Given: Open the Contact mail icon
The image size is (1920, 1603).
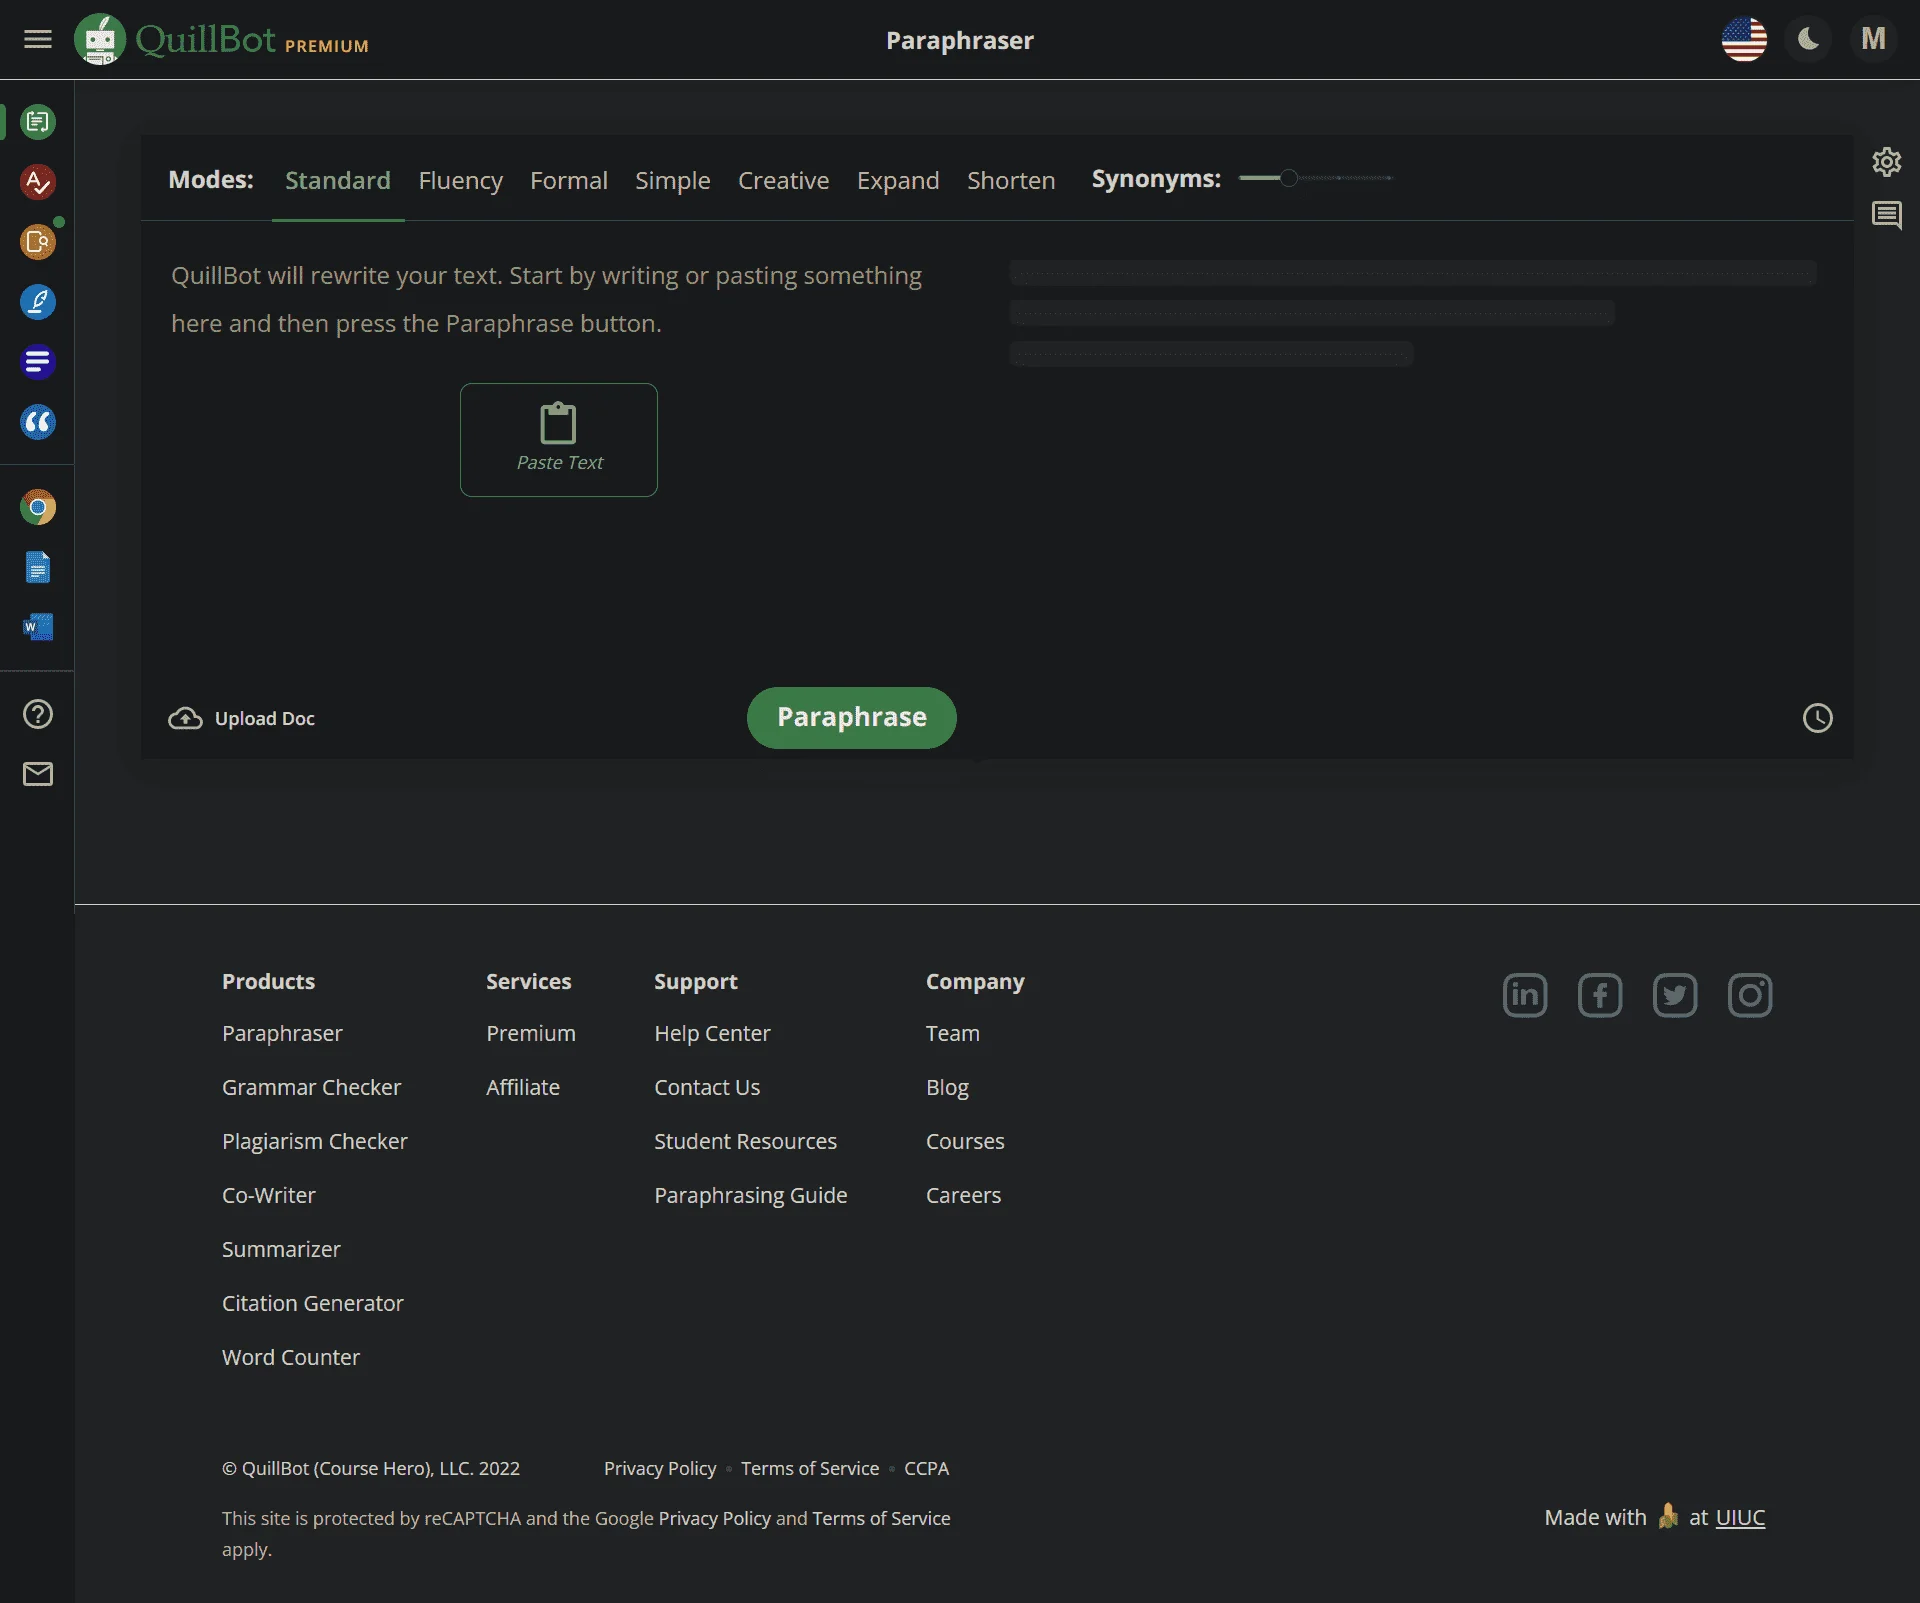Looking at the screenshot, I should click(38, 774).
